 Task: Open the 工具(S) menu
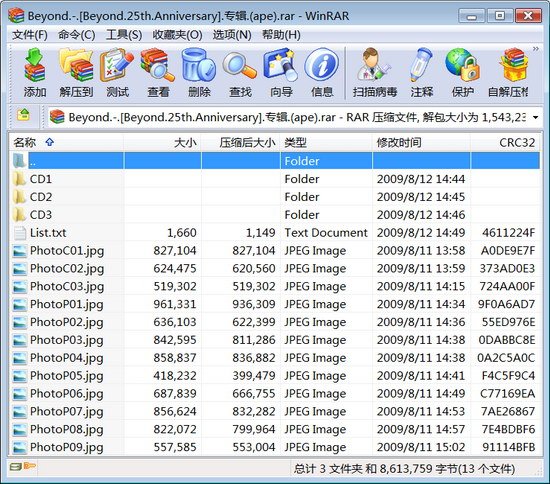[x=124, y=35]
